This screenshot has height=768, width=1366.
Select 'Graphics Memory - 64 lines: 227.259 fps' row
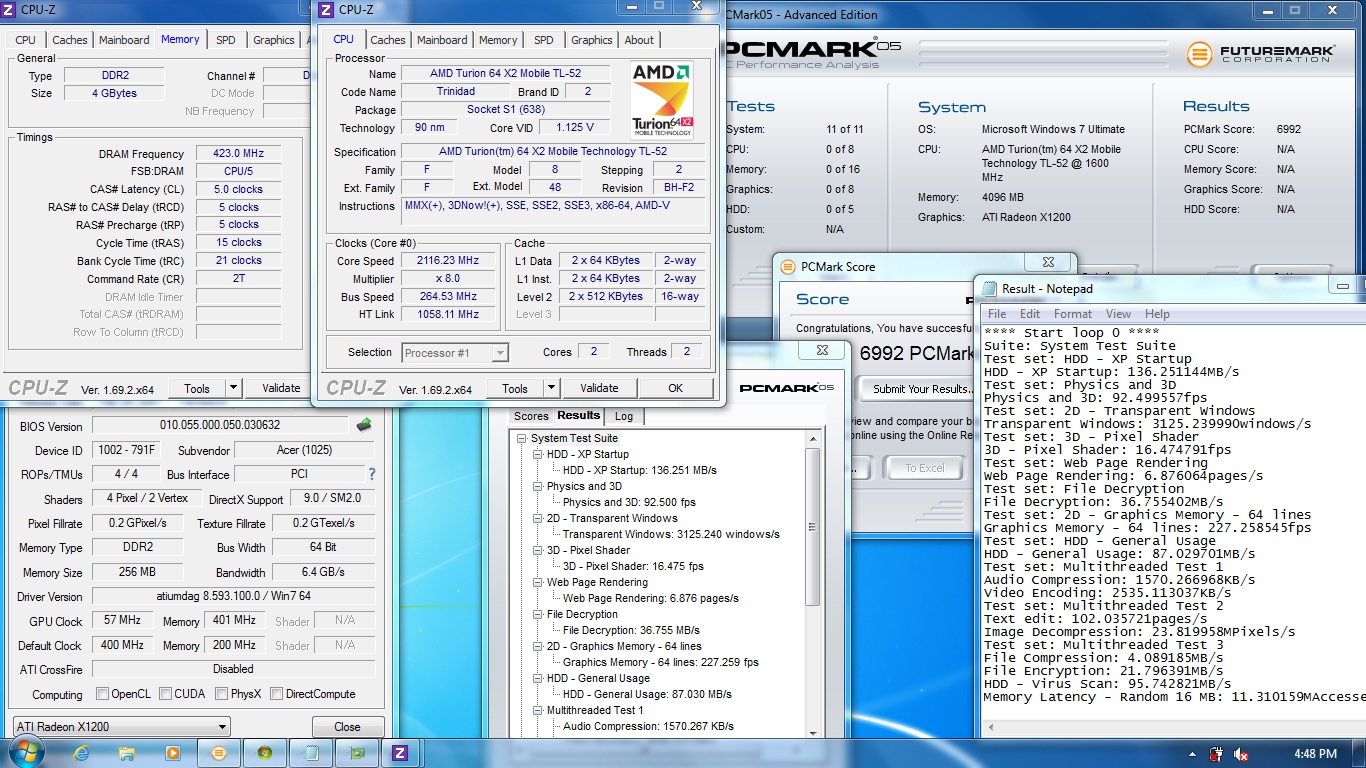661,662
